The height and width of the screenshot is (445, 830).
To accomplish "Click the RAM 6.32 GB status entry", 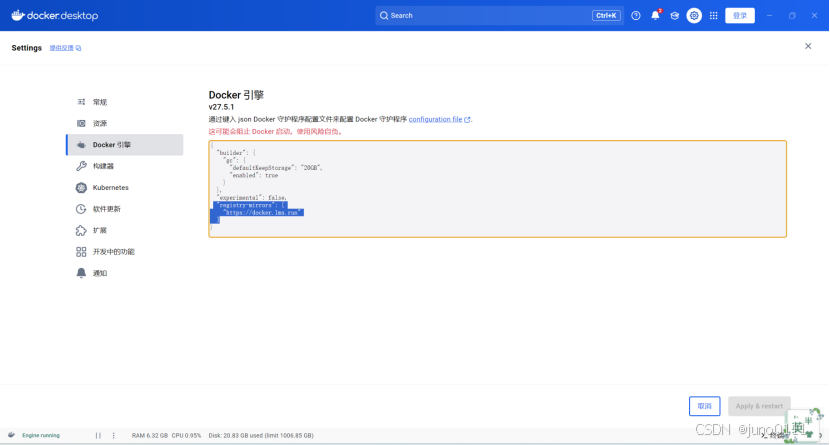I will (x=149, y=435).
